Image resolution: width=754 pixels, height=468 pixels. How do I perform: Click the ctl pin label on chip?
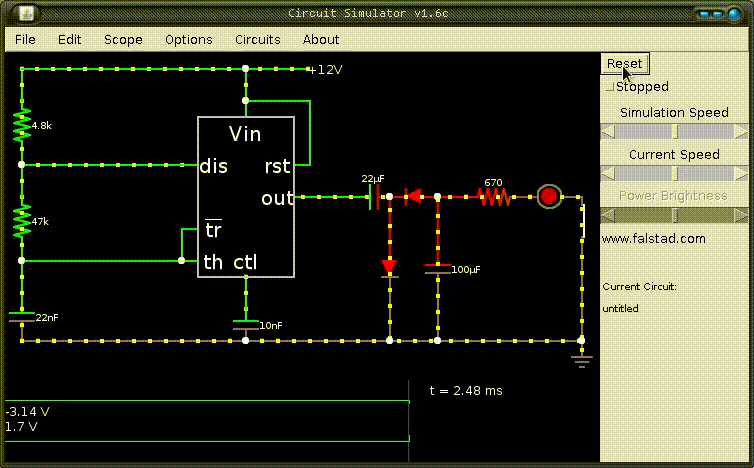[x=245, y=262]
